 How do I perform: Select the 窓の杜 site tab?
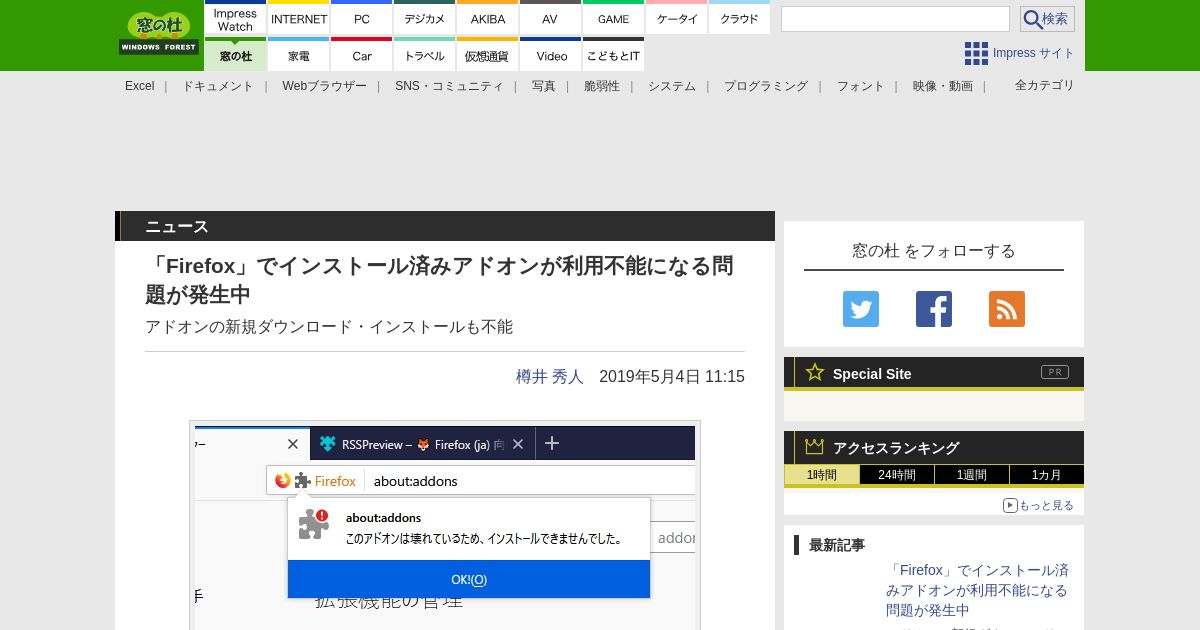click(235, 55)
